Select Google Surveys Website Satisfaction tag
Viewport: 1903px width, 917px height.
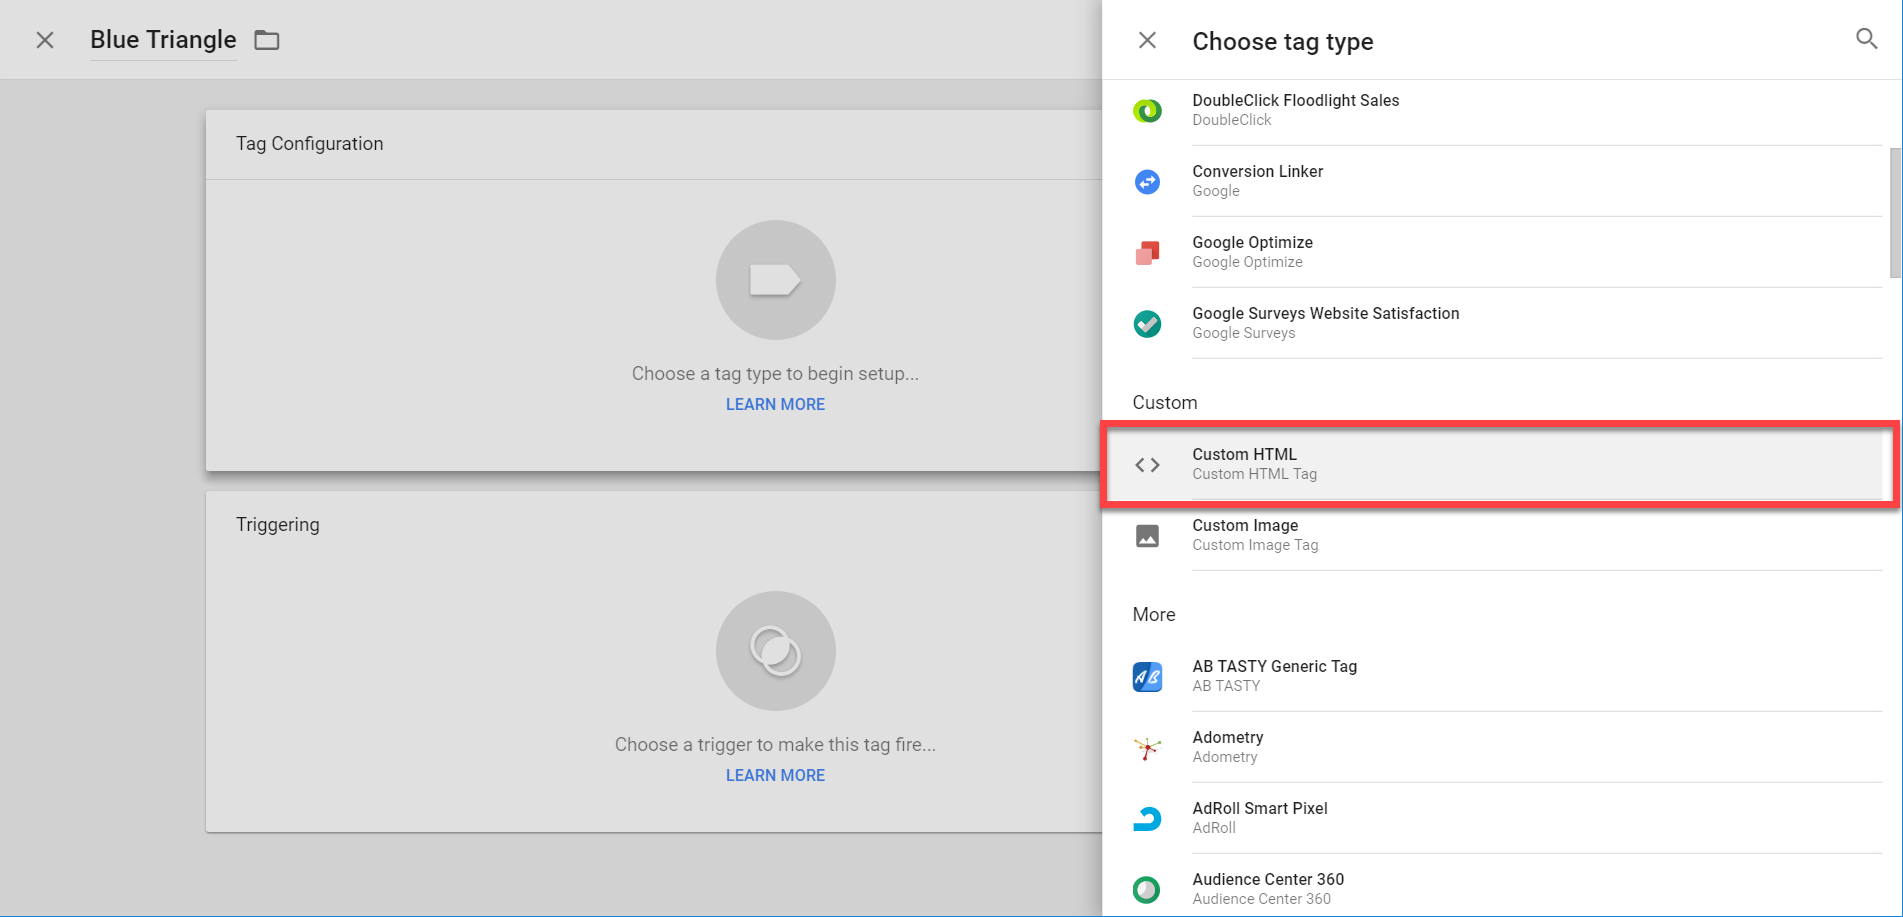(1492, 323)
